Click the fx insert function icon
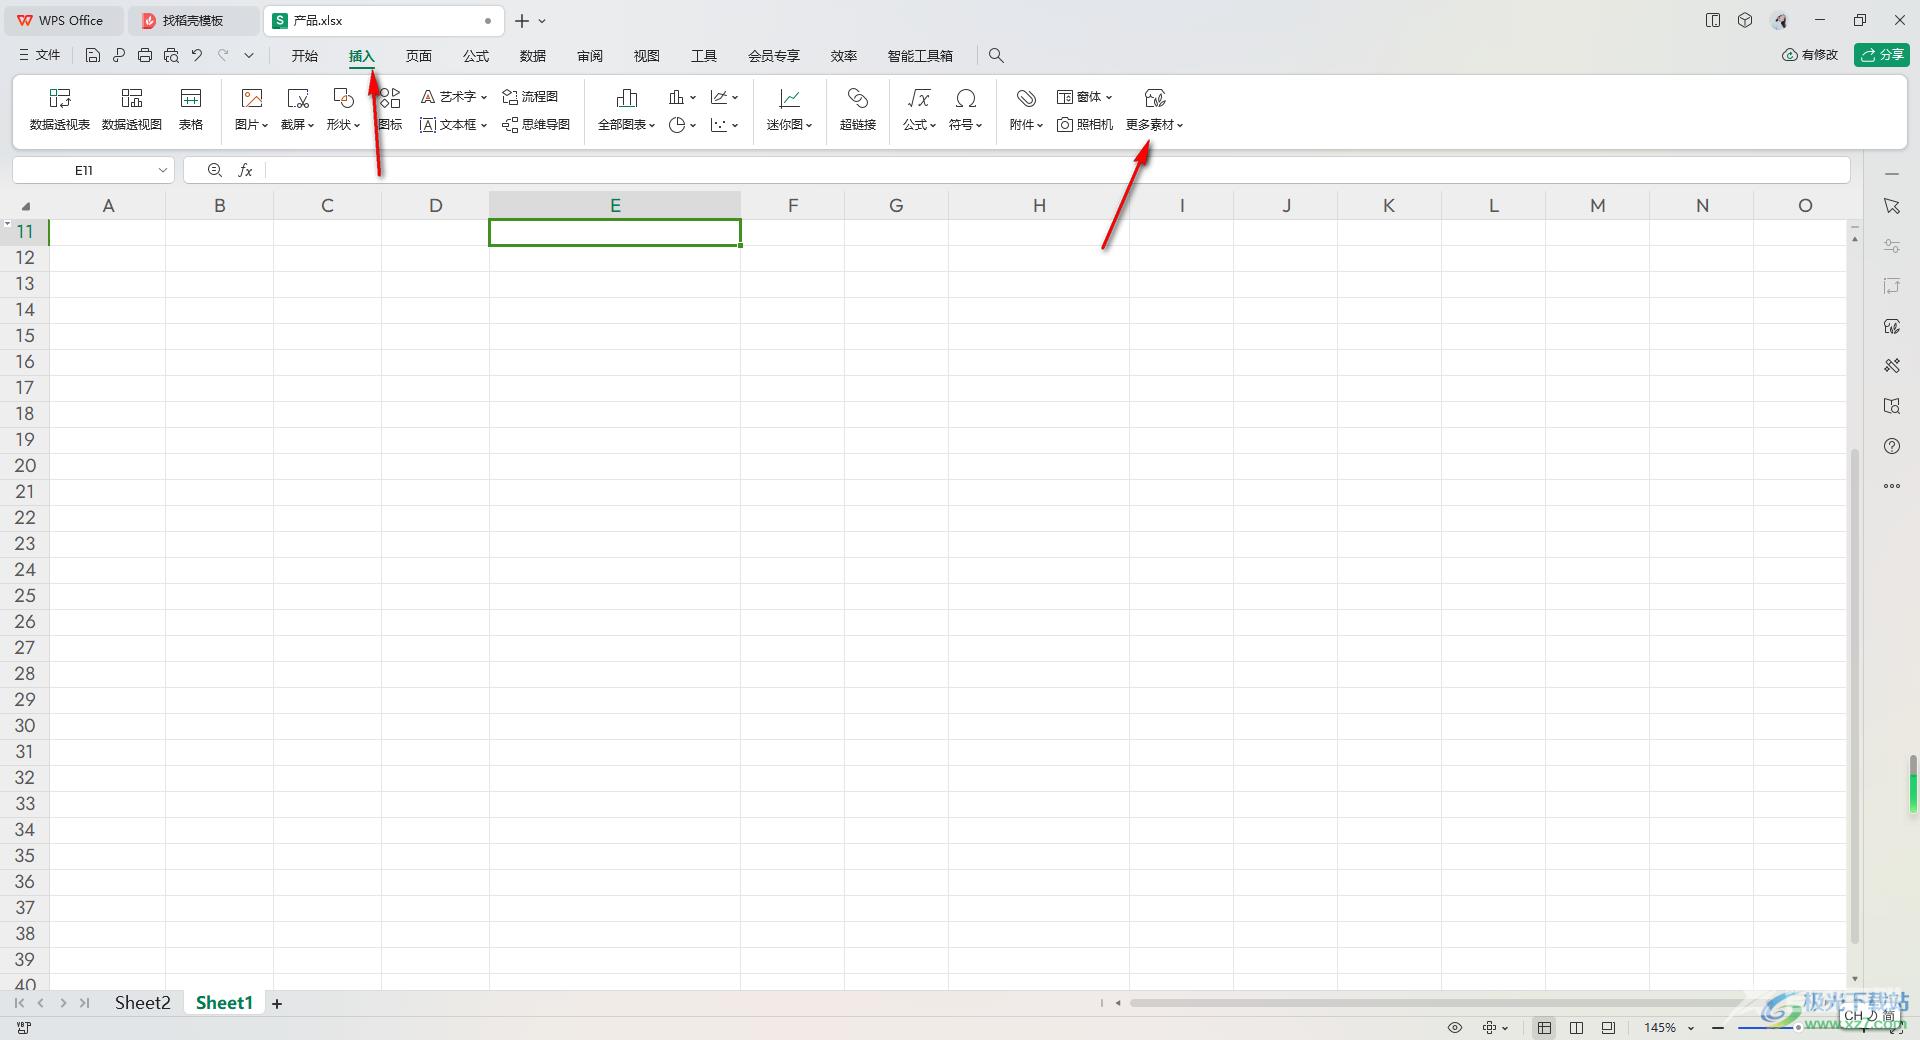Screen dimensions: 1920x1040 pos(245,170)
